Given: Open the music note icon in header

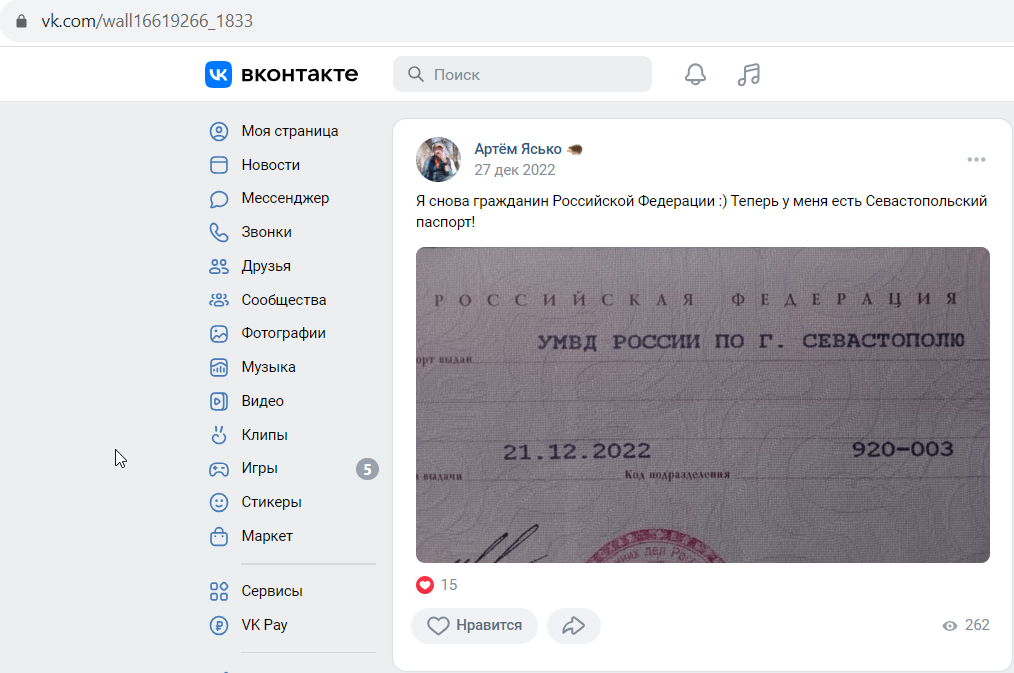Looking at the screenshot, I should click(749, 74).
